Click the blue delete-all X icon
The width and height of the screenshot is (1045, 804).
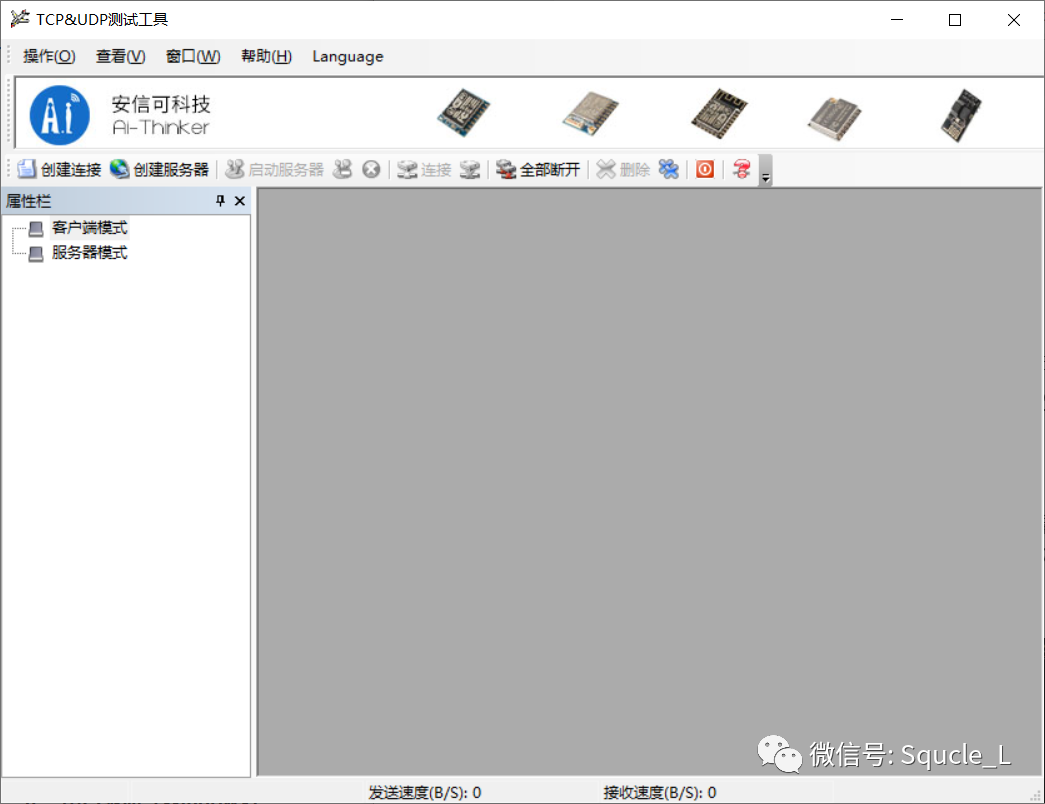[668, 169]
